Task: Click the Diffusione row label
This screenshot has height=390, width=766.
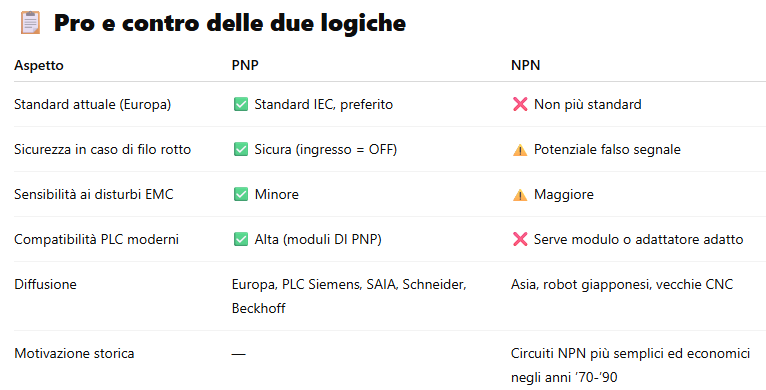Action: point(45,284)
